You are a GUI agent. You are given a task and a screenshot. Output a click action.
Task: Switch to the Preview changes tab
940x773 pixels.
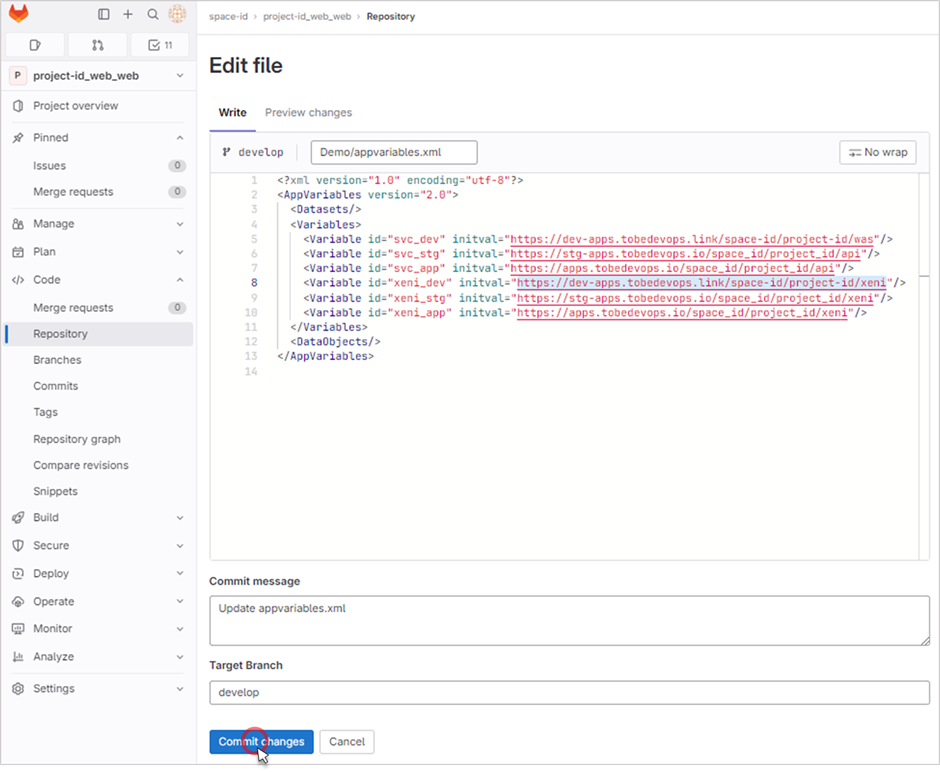[x=308, y=113]
